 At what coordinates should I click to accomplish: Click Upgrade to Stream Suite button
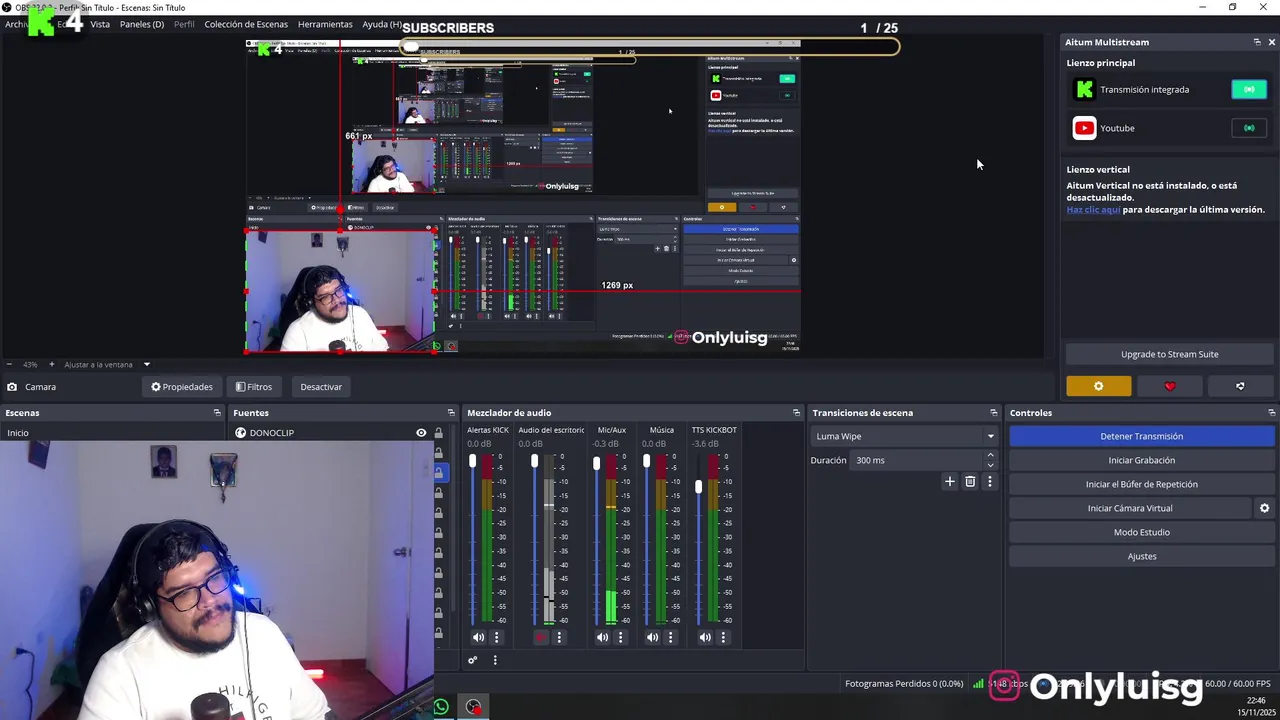click(x=1170, y=354)
